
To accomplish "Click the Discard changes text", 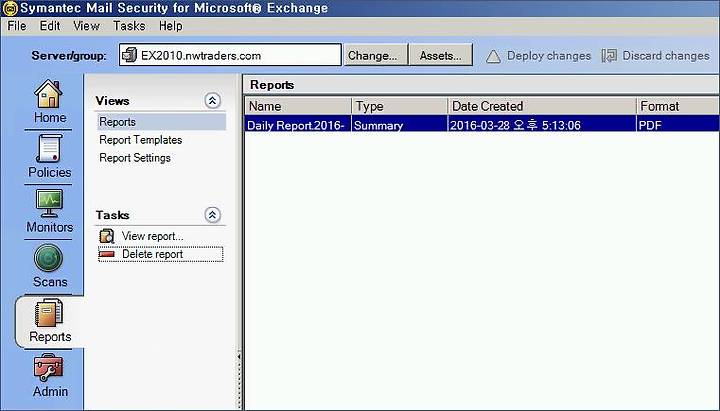I will pyautogui.click(x=666, y=56).
